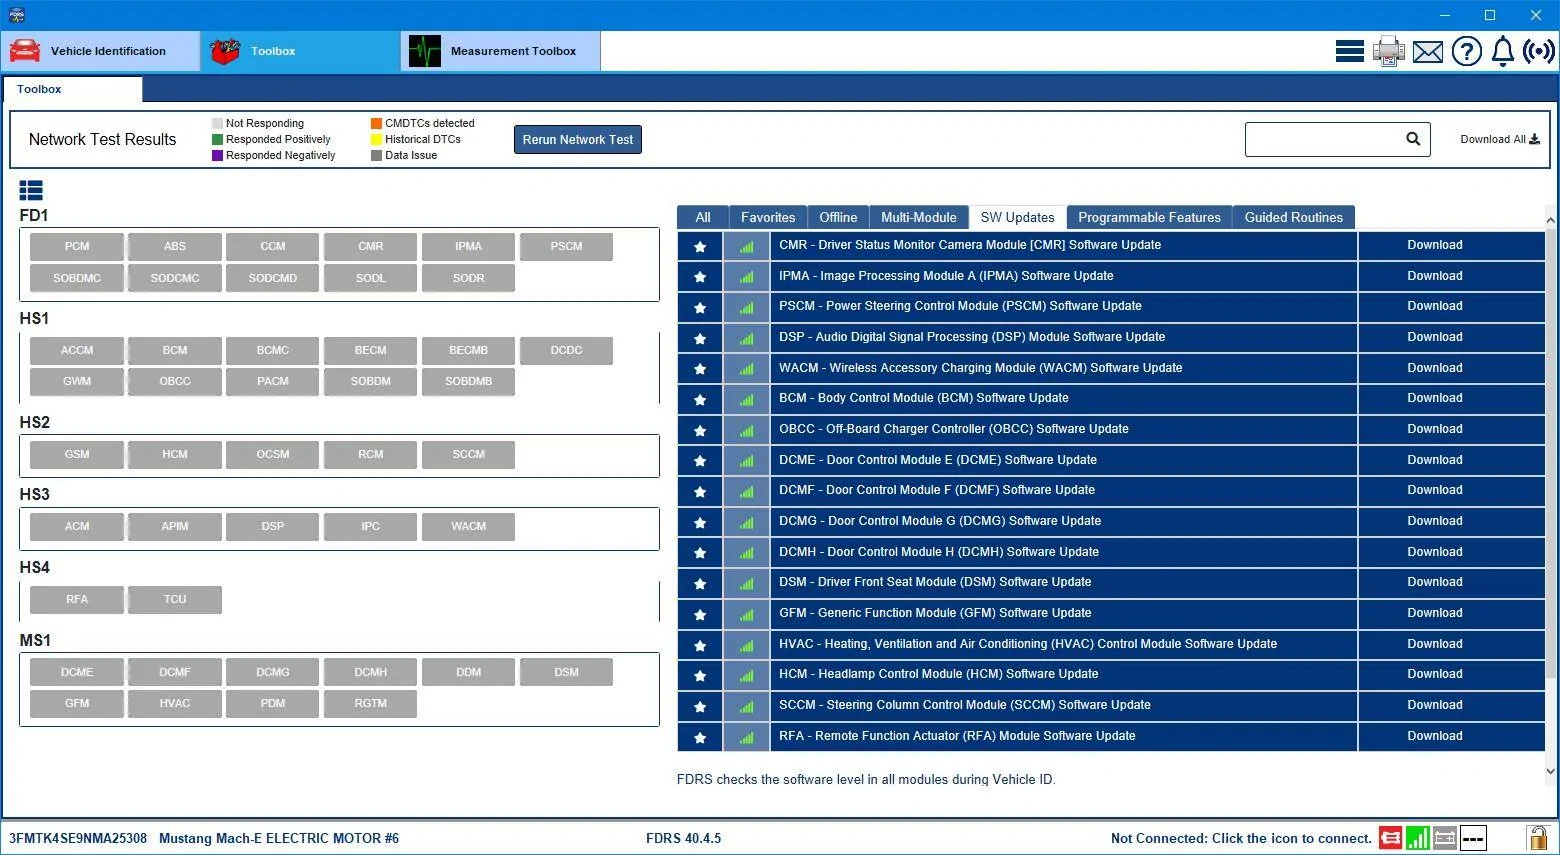The image size is (1560, 855).
Task: Click the Rerun Network Test button
Action: coord(578,139)
